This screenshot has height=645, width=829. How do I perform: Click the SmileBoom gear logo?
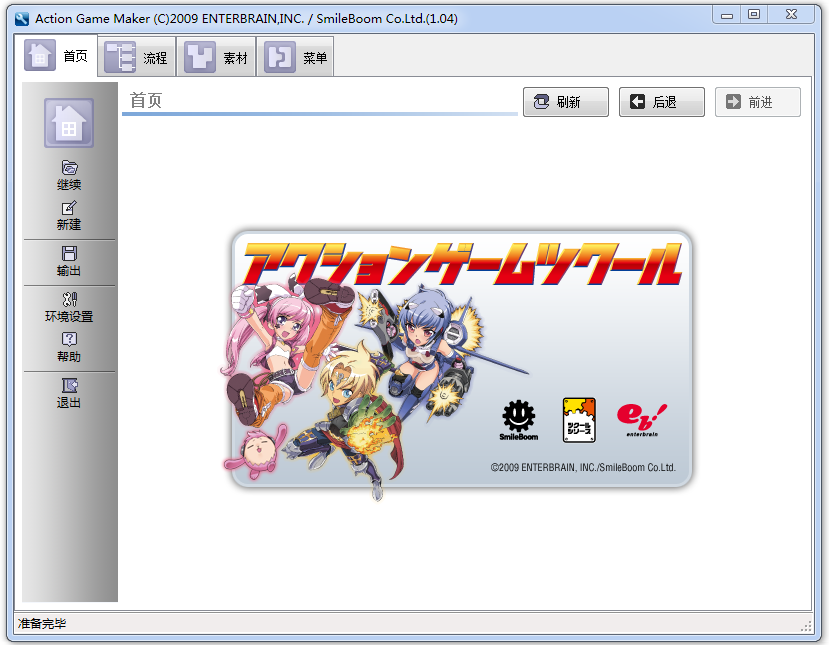pyautogui.click(x=518, y=417)
